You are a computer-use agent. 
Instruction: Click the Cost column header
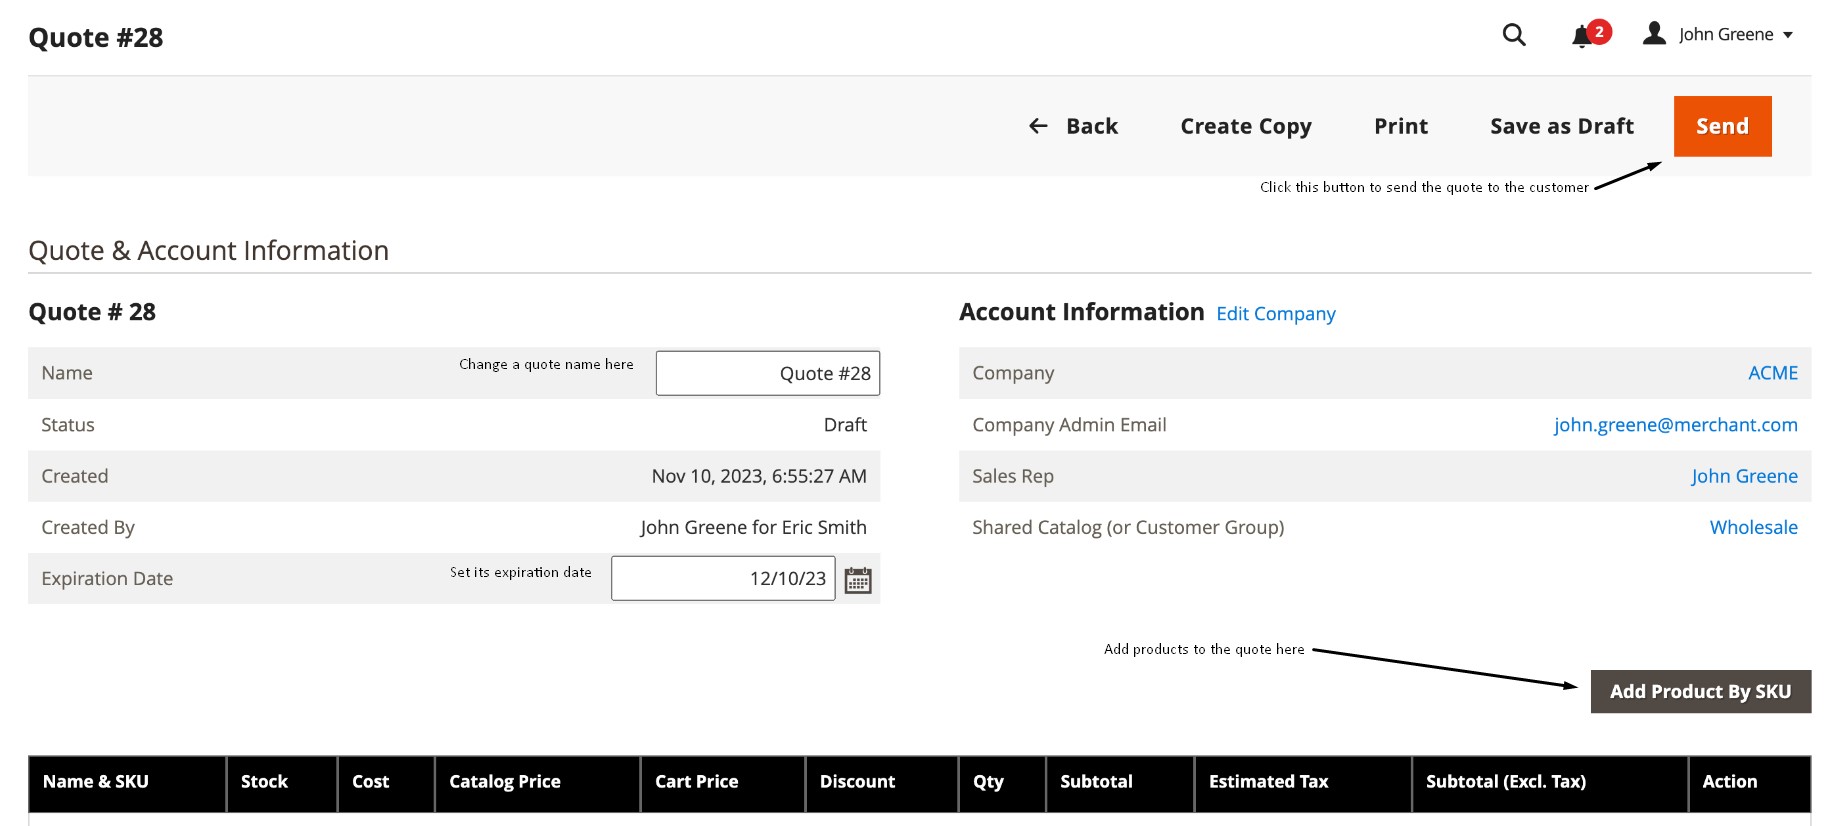[386, 782]
